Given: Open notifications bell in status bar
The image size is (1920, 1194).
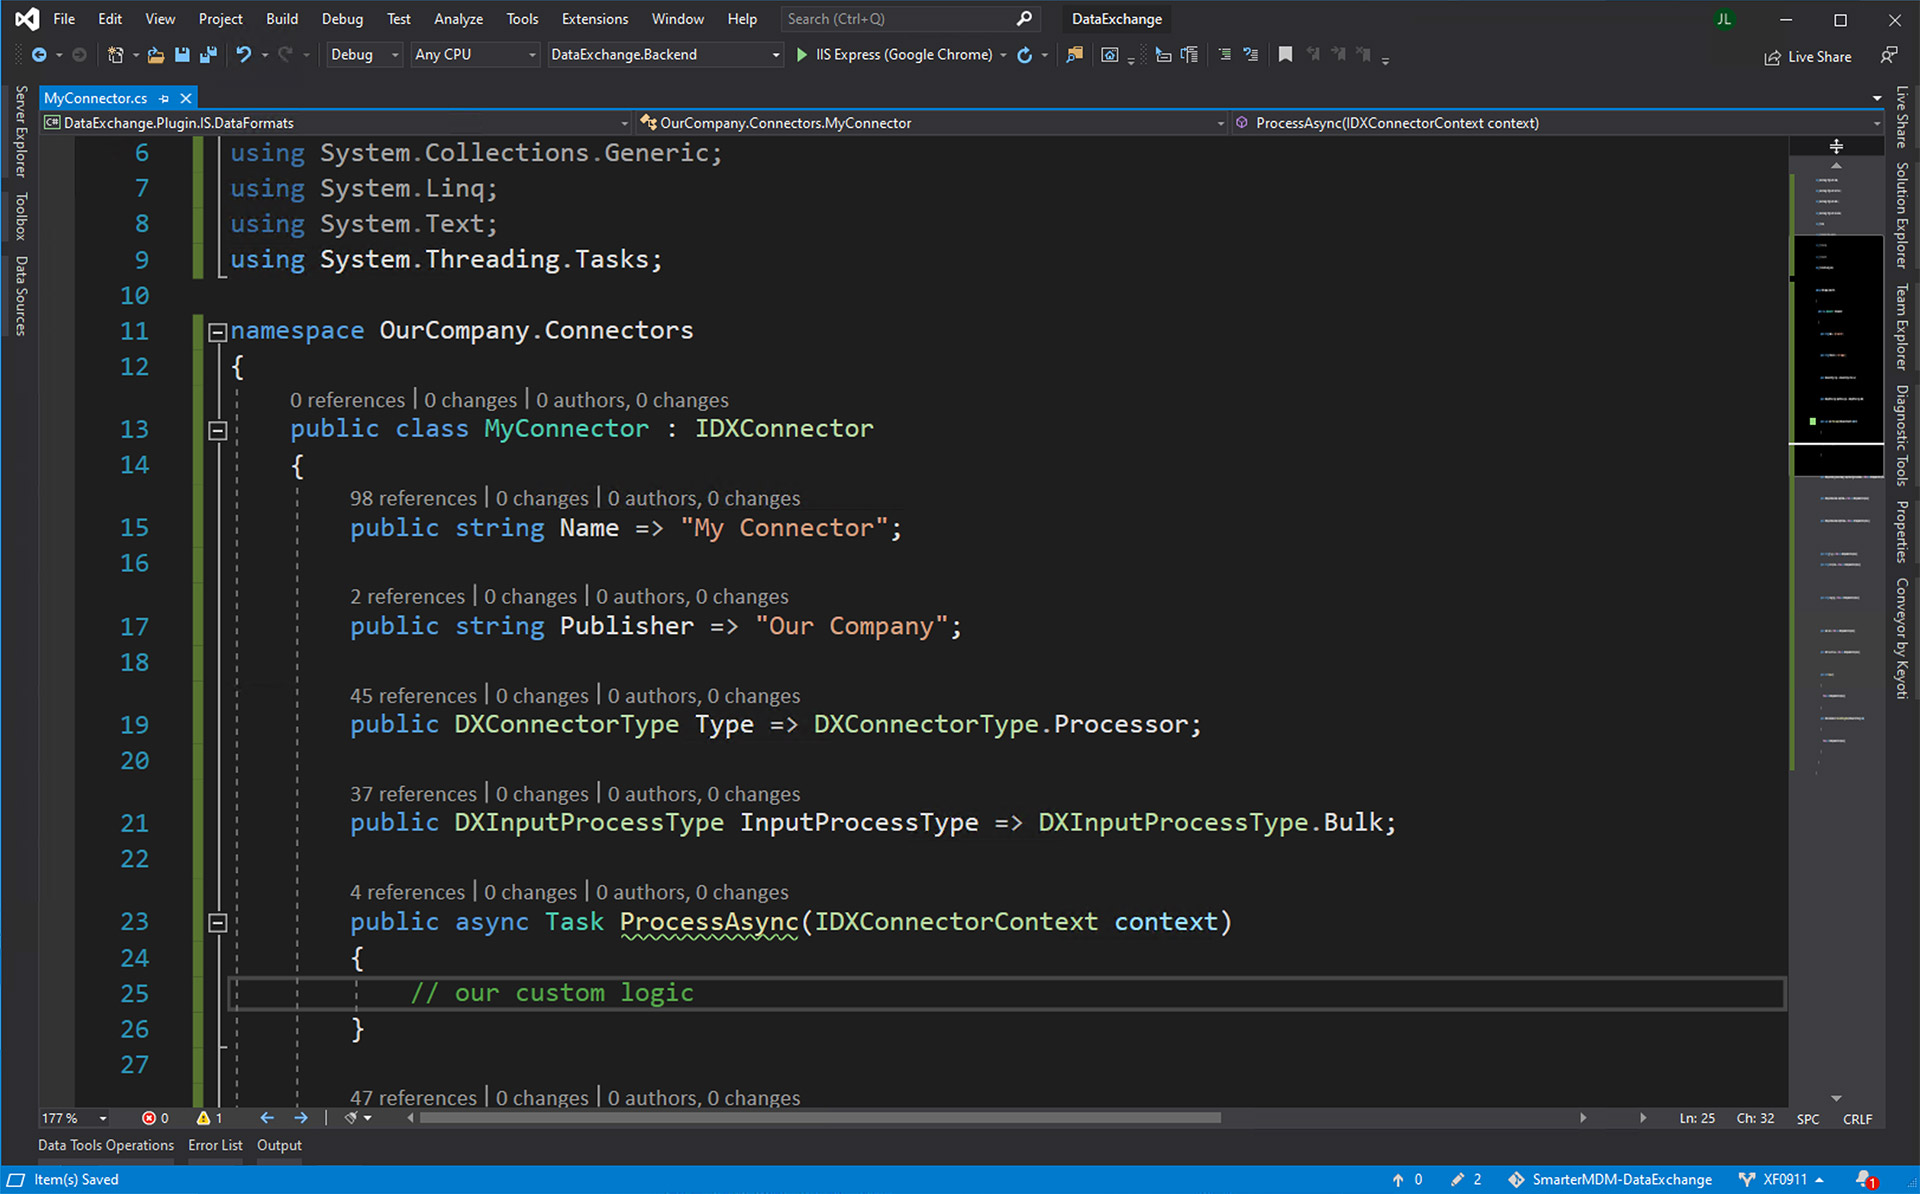Looking at the screenshot, I should [x=1864, y=1179].
